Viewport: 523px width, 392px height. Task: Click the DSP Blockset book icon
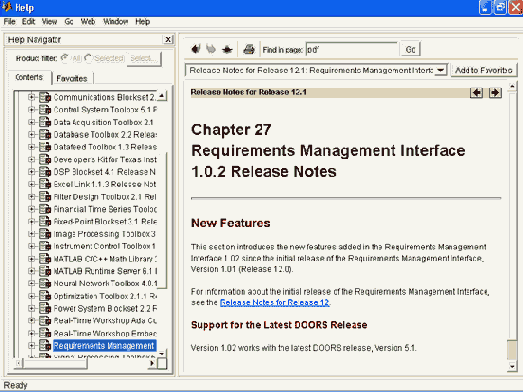click(x=45, y=172)
